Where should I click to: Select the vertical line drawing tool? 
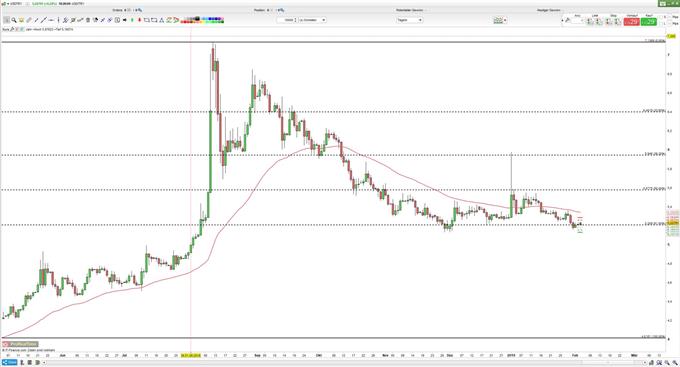pyautogui.click(x=59, y=20)
